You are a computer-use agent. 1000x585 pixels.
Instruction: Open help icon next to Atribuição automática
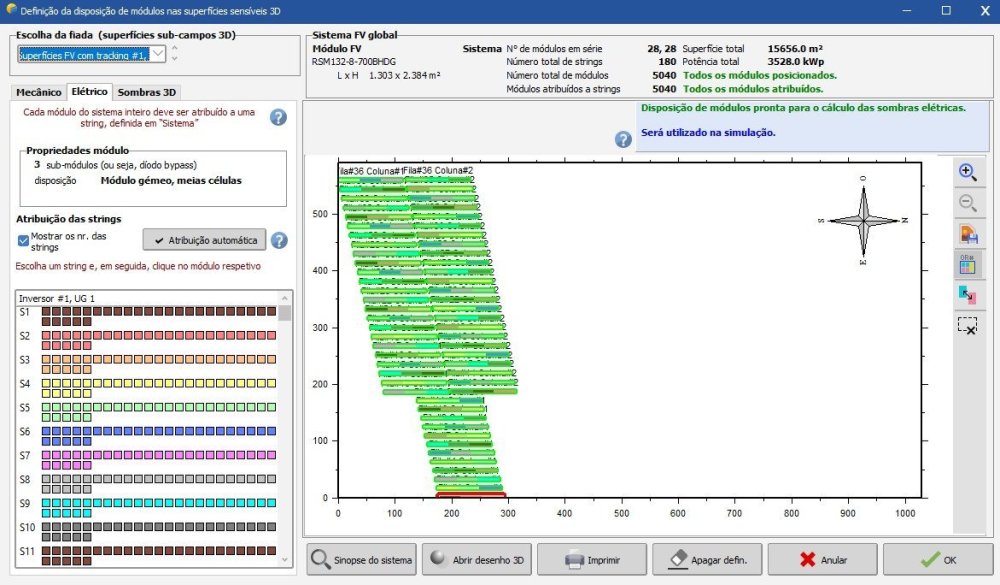click(x=279, y=240)
